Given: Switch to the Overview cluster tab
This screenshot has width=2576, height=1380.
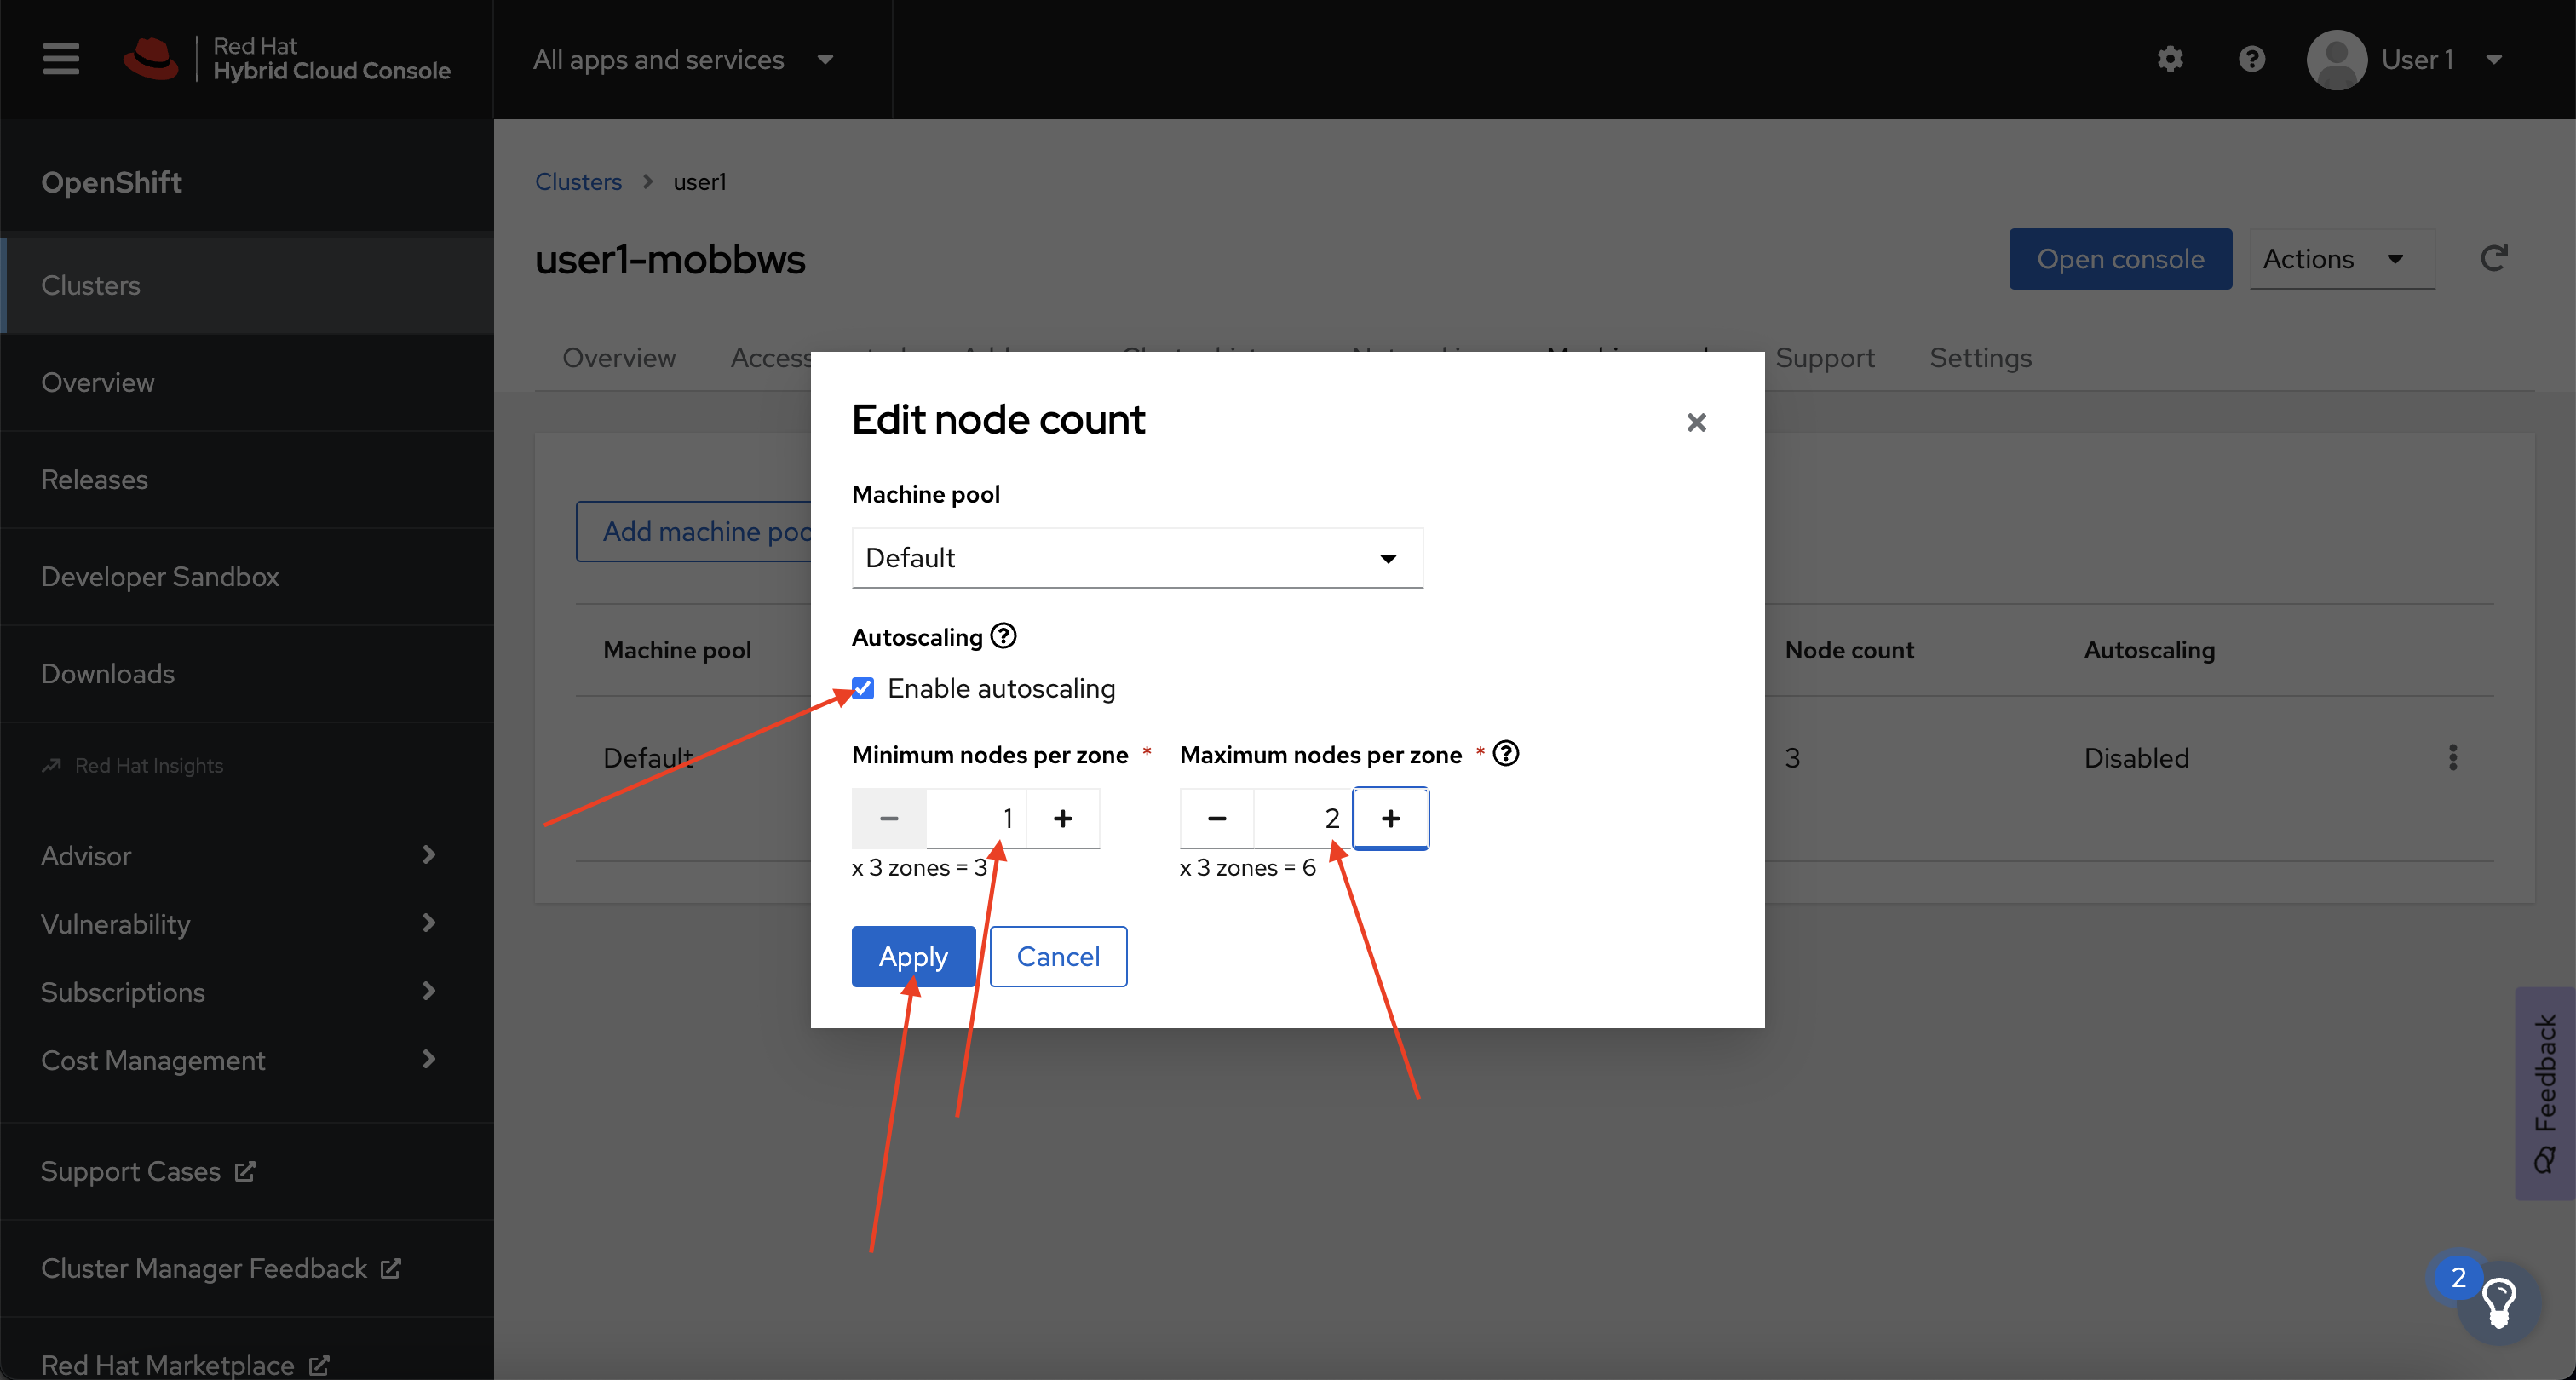Looking at the screenshot, I should pyautogui.click(x=619, y=357).
